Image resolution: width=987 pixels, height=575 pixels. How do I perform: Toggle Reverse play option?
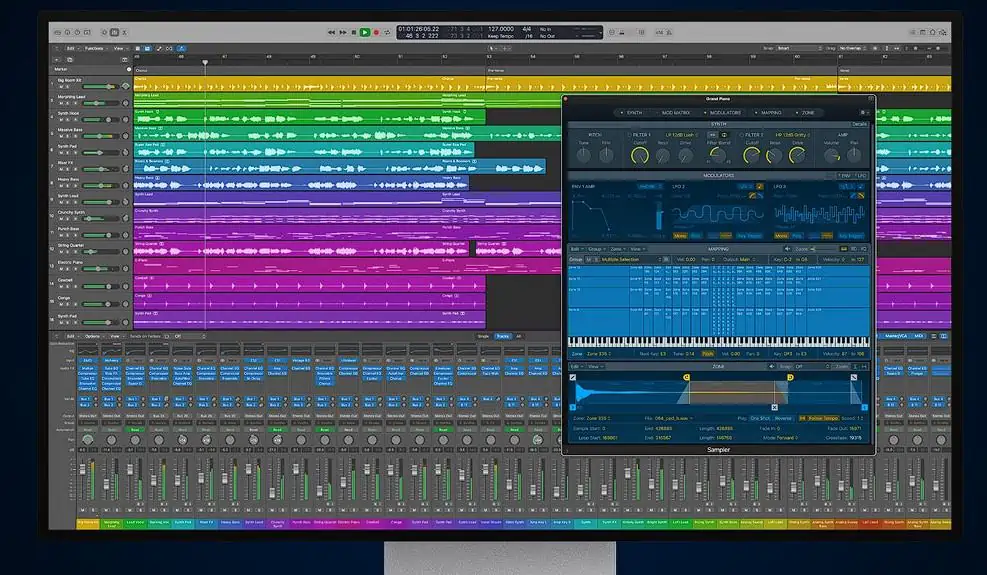[x=782, y=418]
